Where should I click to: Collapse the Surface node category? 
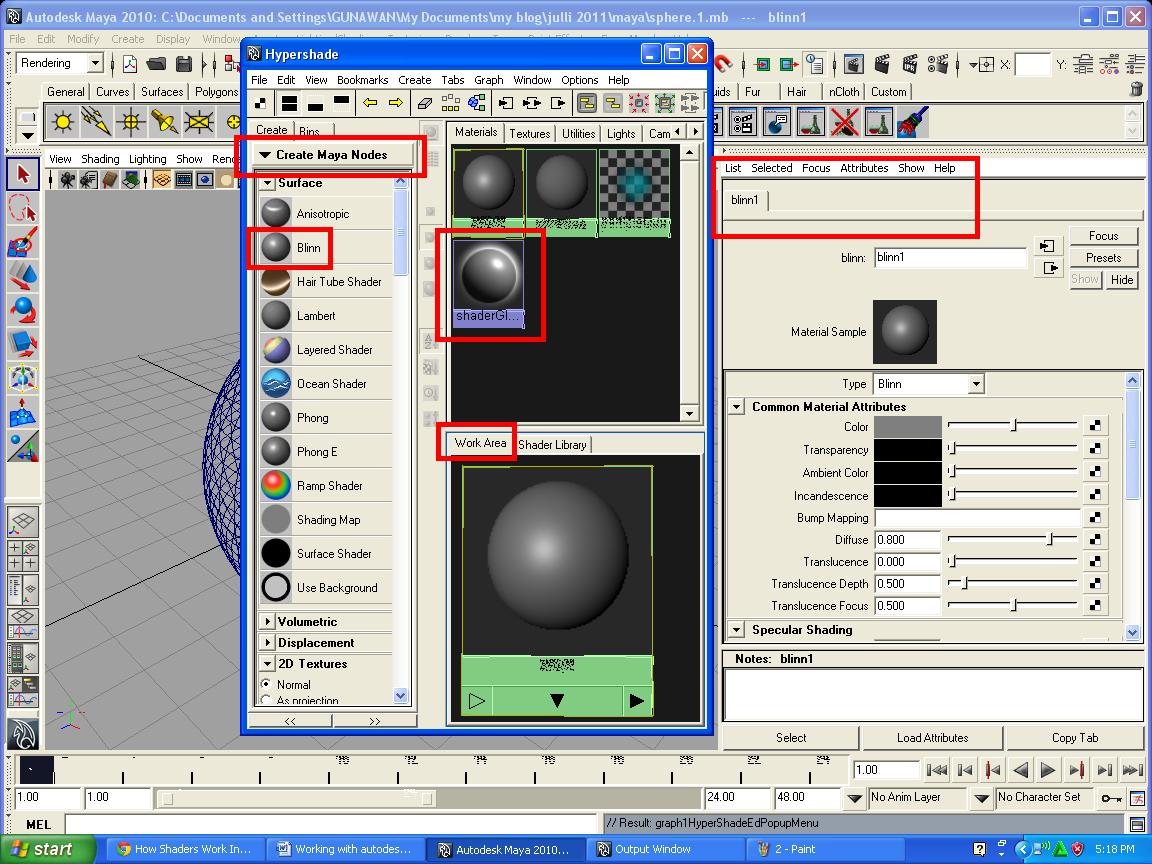pyautogui.click(x=268, y=183)
